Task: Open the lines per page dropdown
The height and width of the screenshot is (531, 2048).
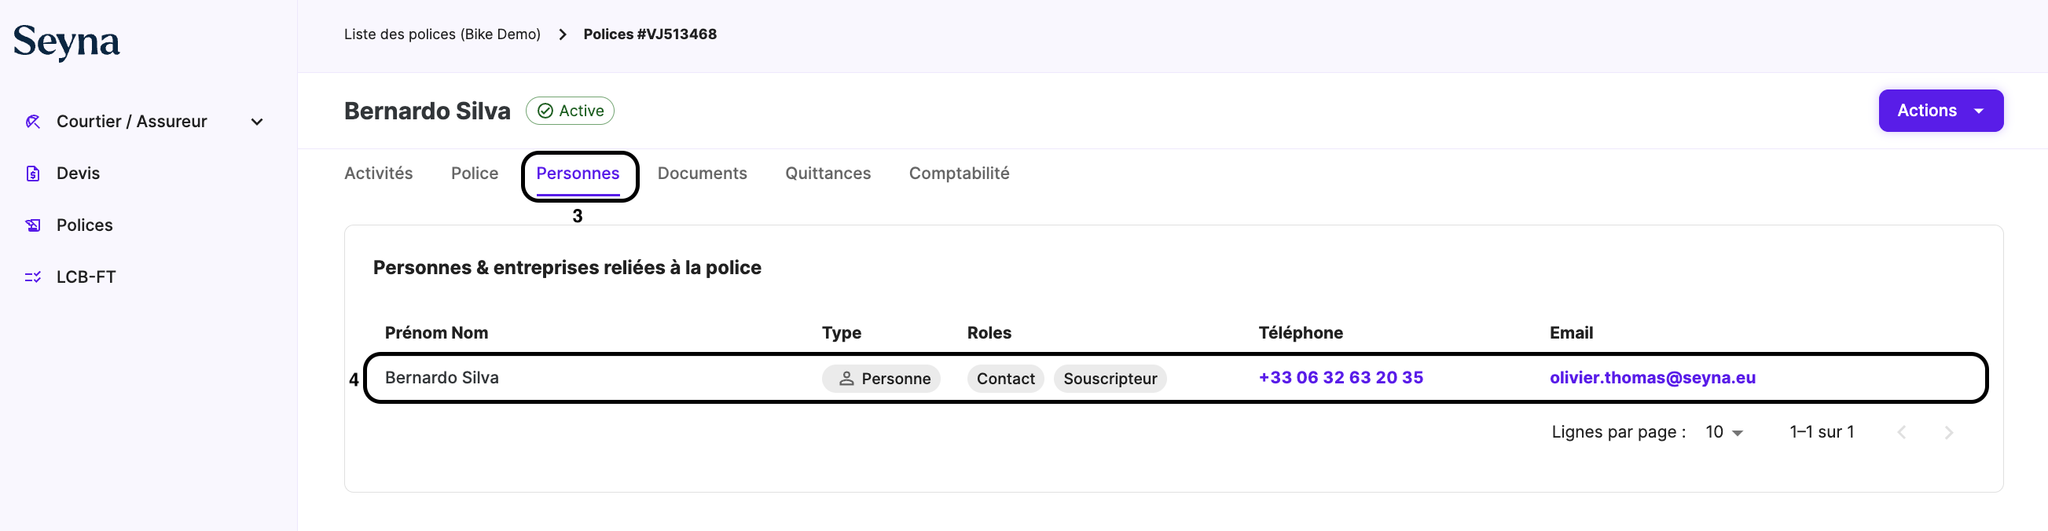Action: pyautogui.click(x=1724, y=432)
